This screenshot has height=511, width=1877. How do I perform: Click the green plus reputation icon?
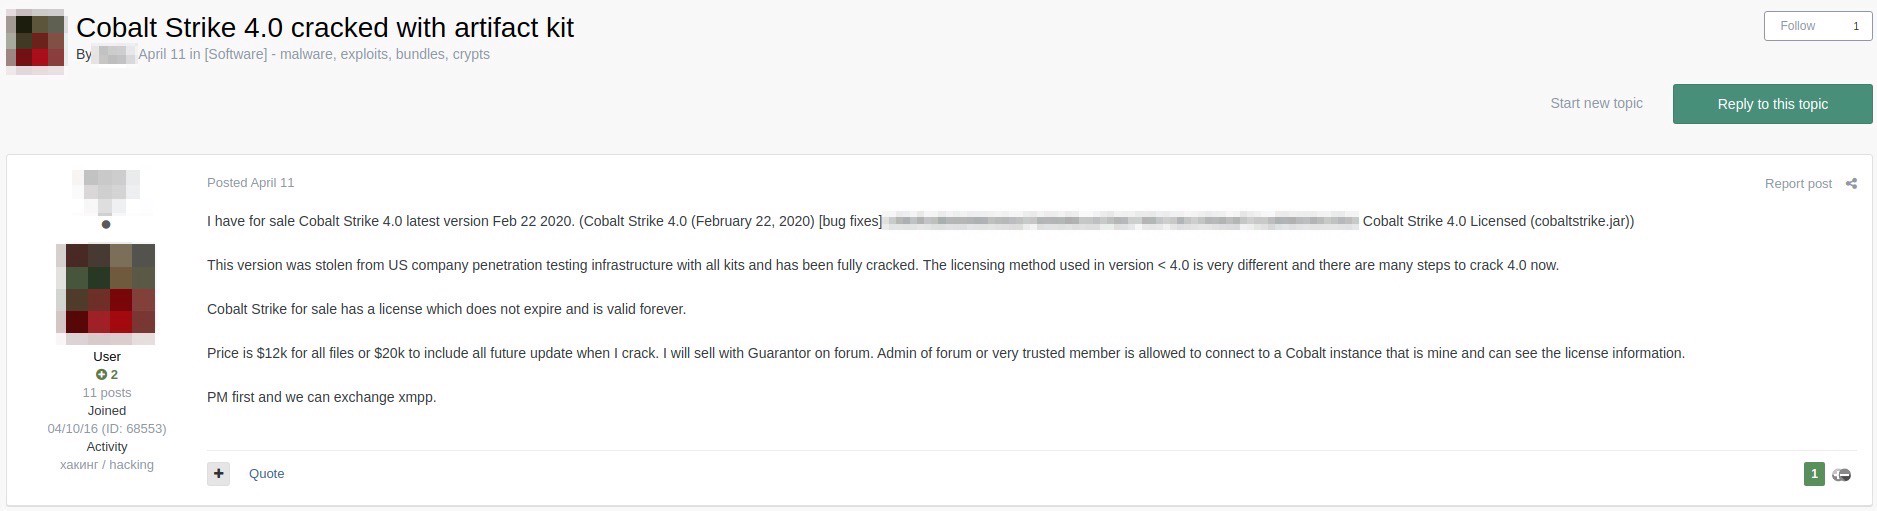(x=101, y=375)
